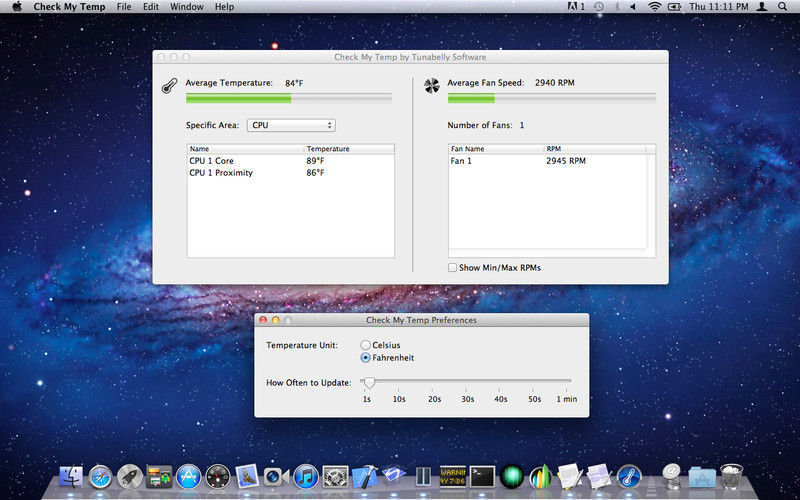Launch Xcode hammer icon in dock

(365, 477)
